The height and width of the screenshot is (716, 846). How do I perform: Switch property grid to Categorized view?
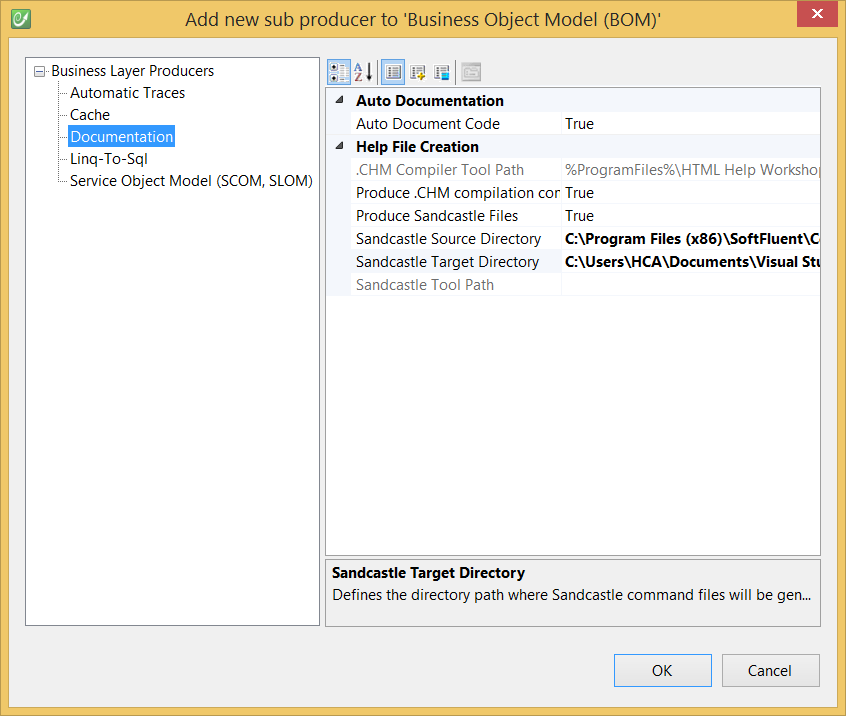(339, 72)
